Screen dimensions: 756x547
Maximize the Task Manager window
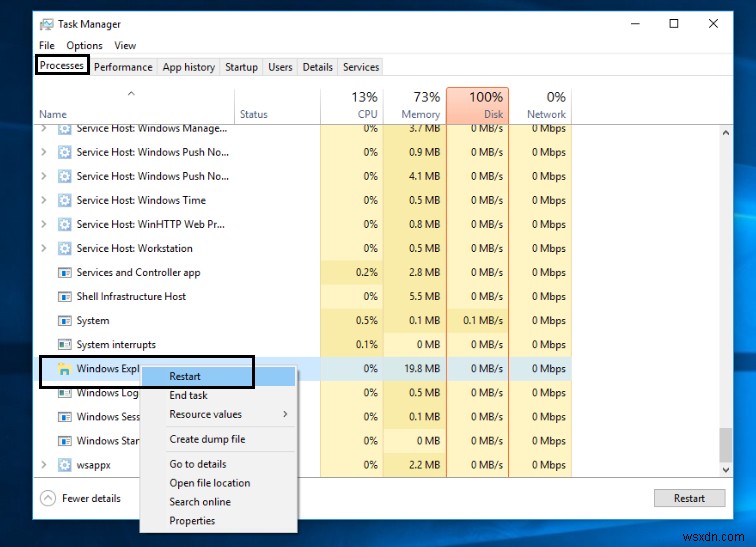[x=674, y=24]
